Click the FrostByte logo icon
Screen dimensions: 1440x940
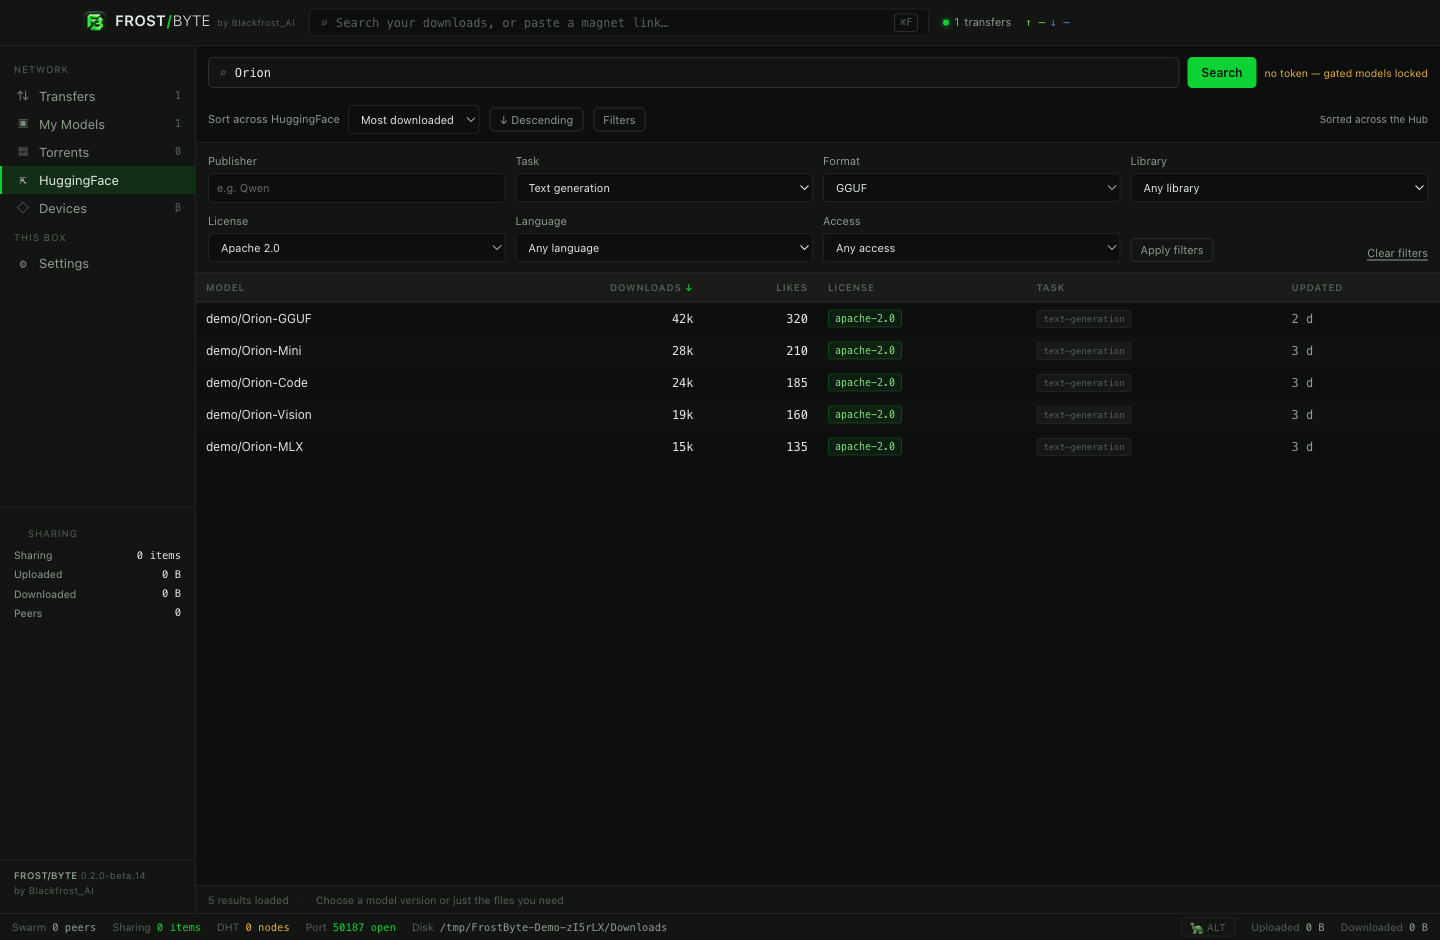[95, 21]
